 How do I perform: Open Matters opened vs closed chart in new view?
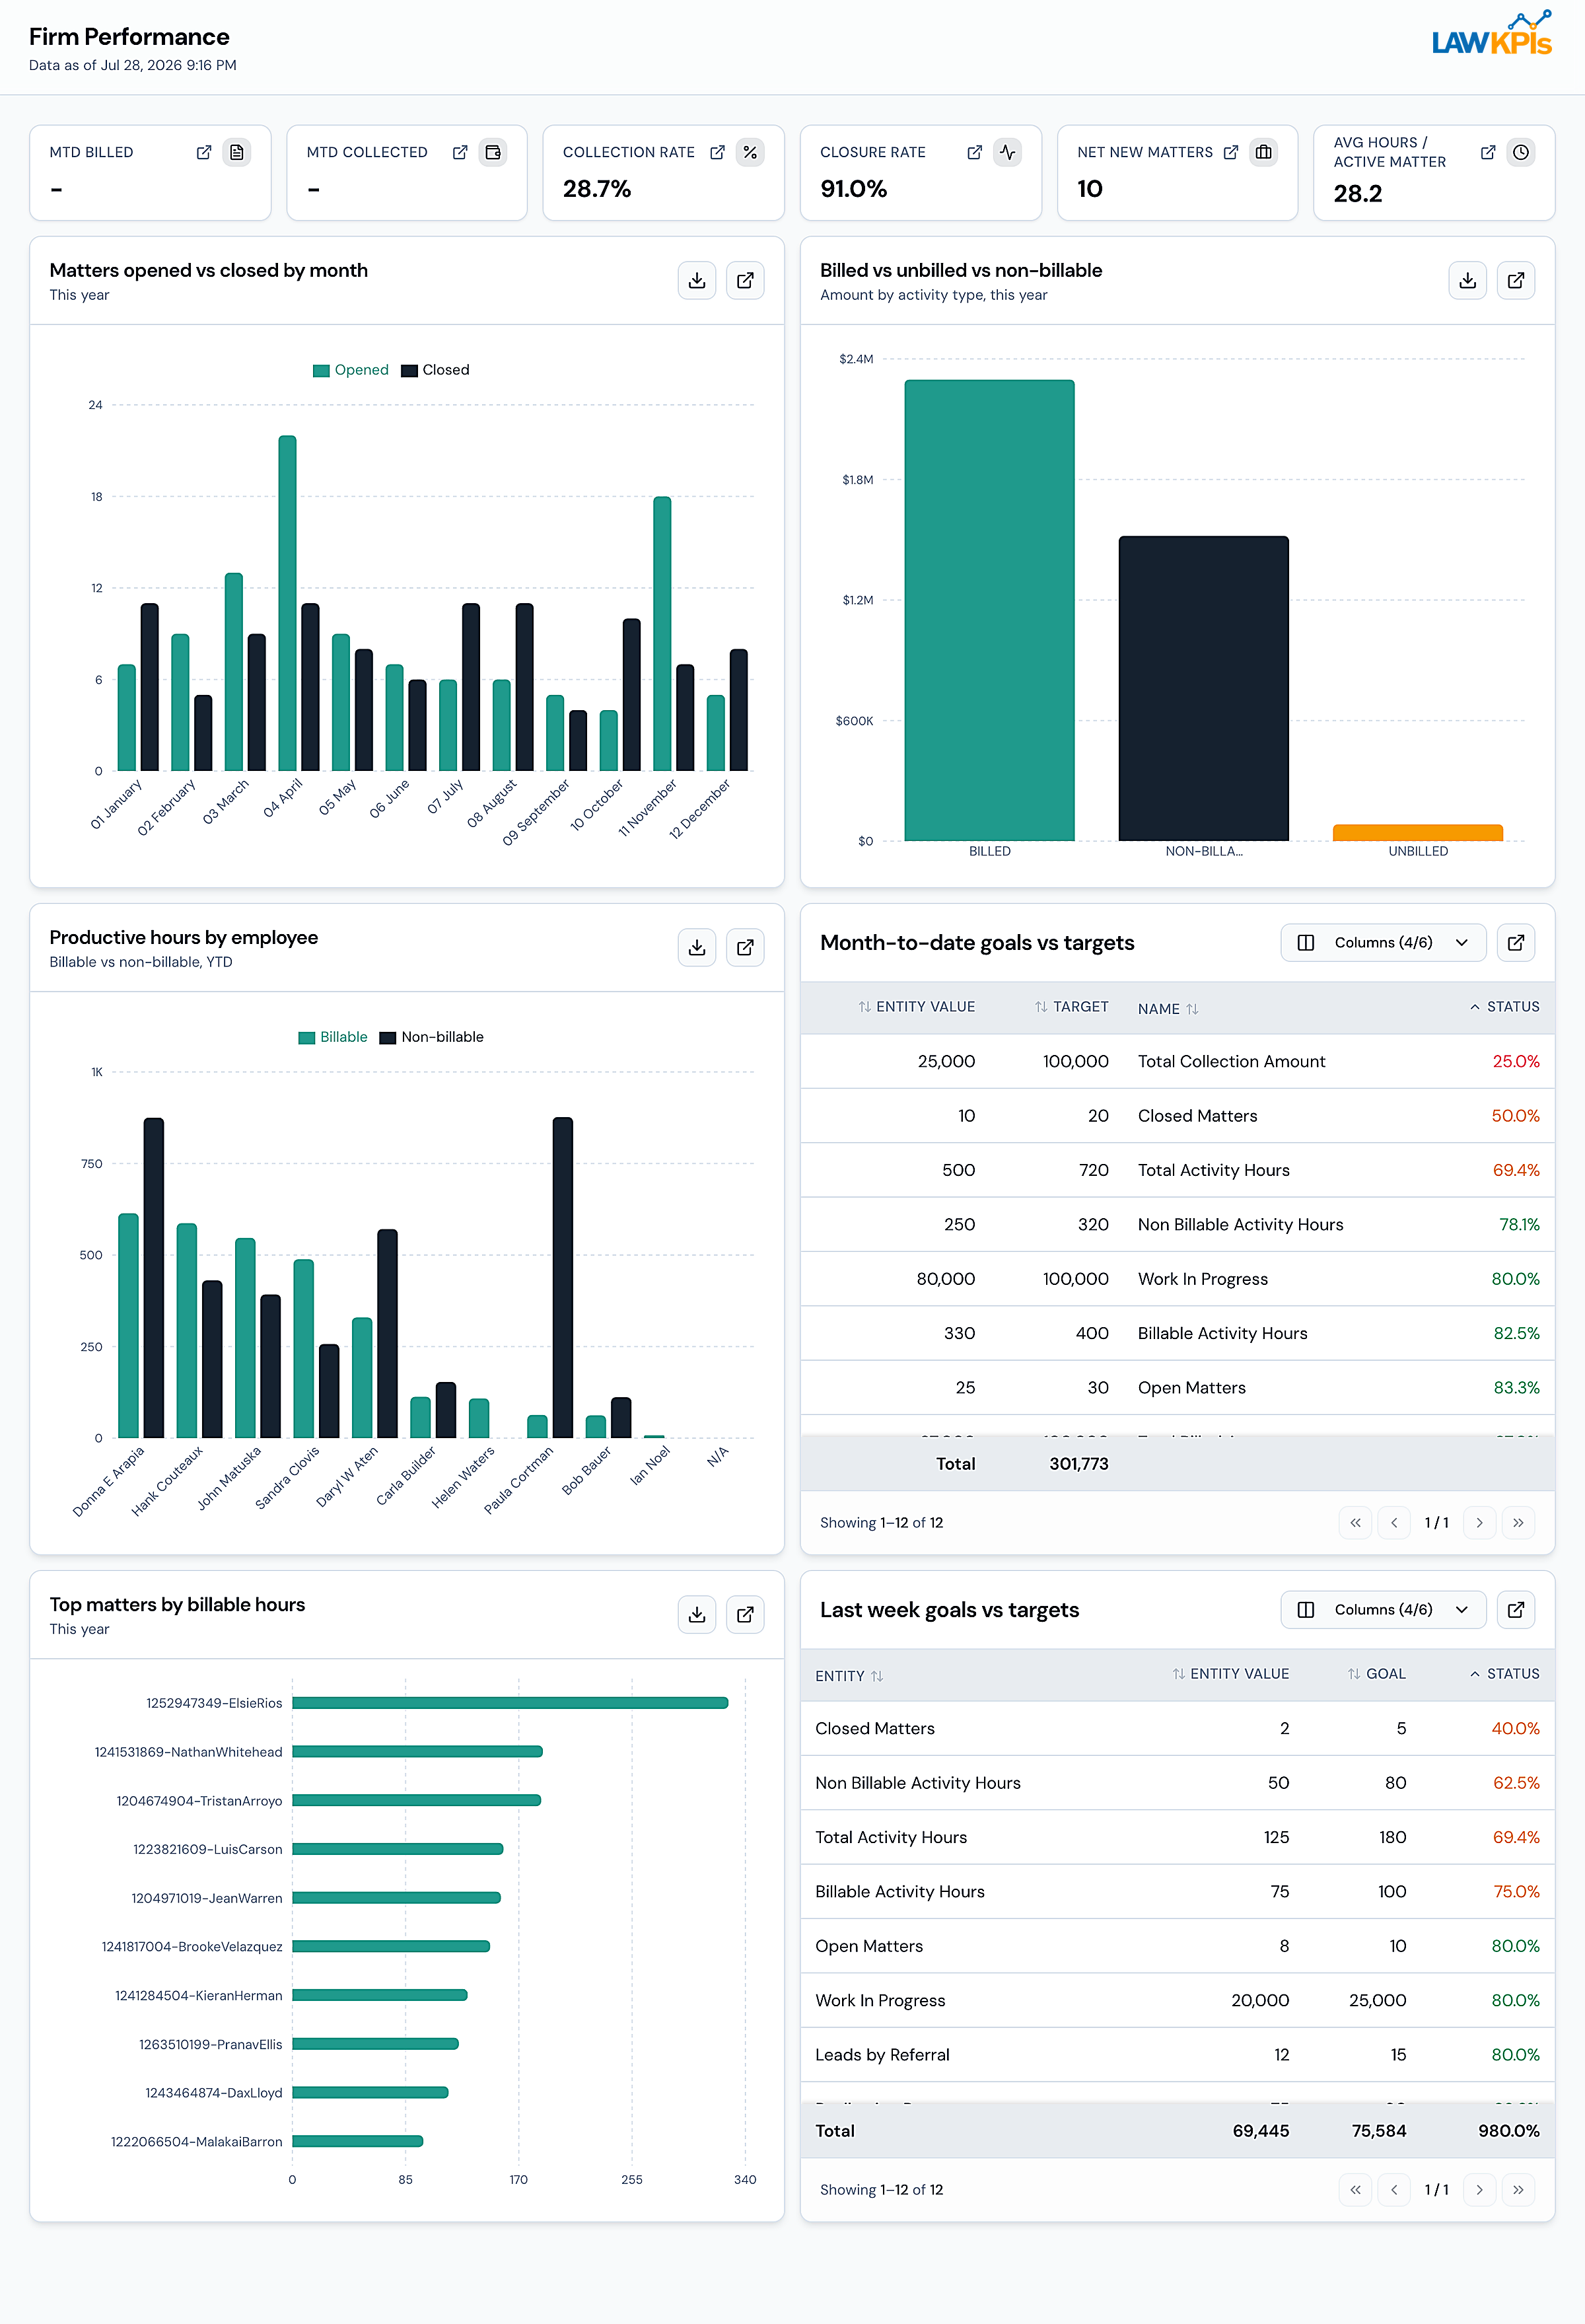coord(745,280)
